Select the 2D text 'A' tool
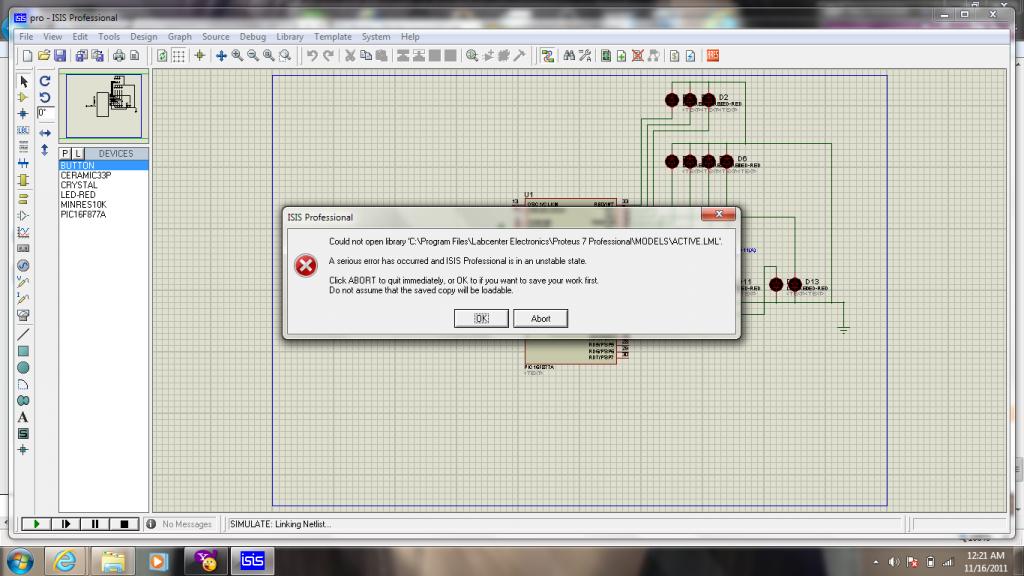The width and height of the screenshot is (1024, 576). 24,417
